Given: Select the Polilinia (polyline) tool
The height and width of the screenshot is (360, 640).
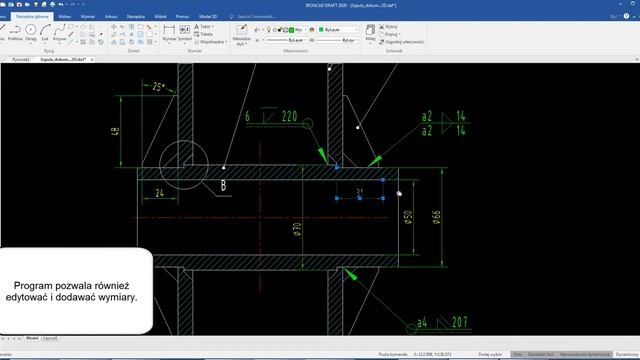Looking at the screenshot, I should pos(15,32).
